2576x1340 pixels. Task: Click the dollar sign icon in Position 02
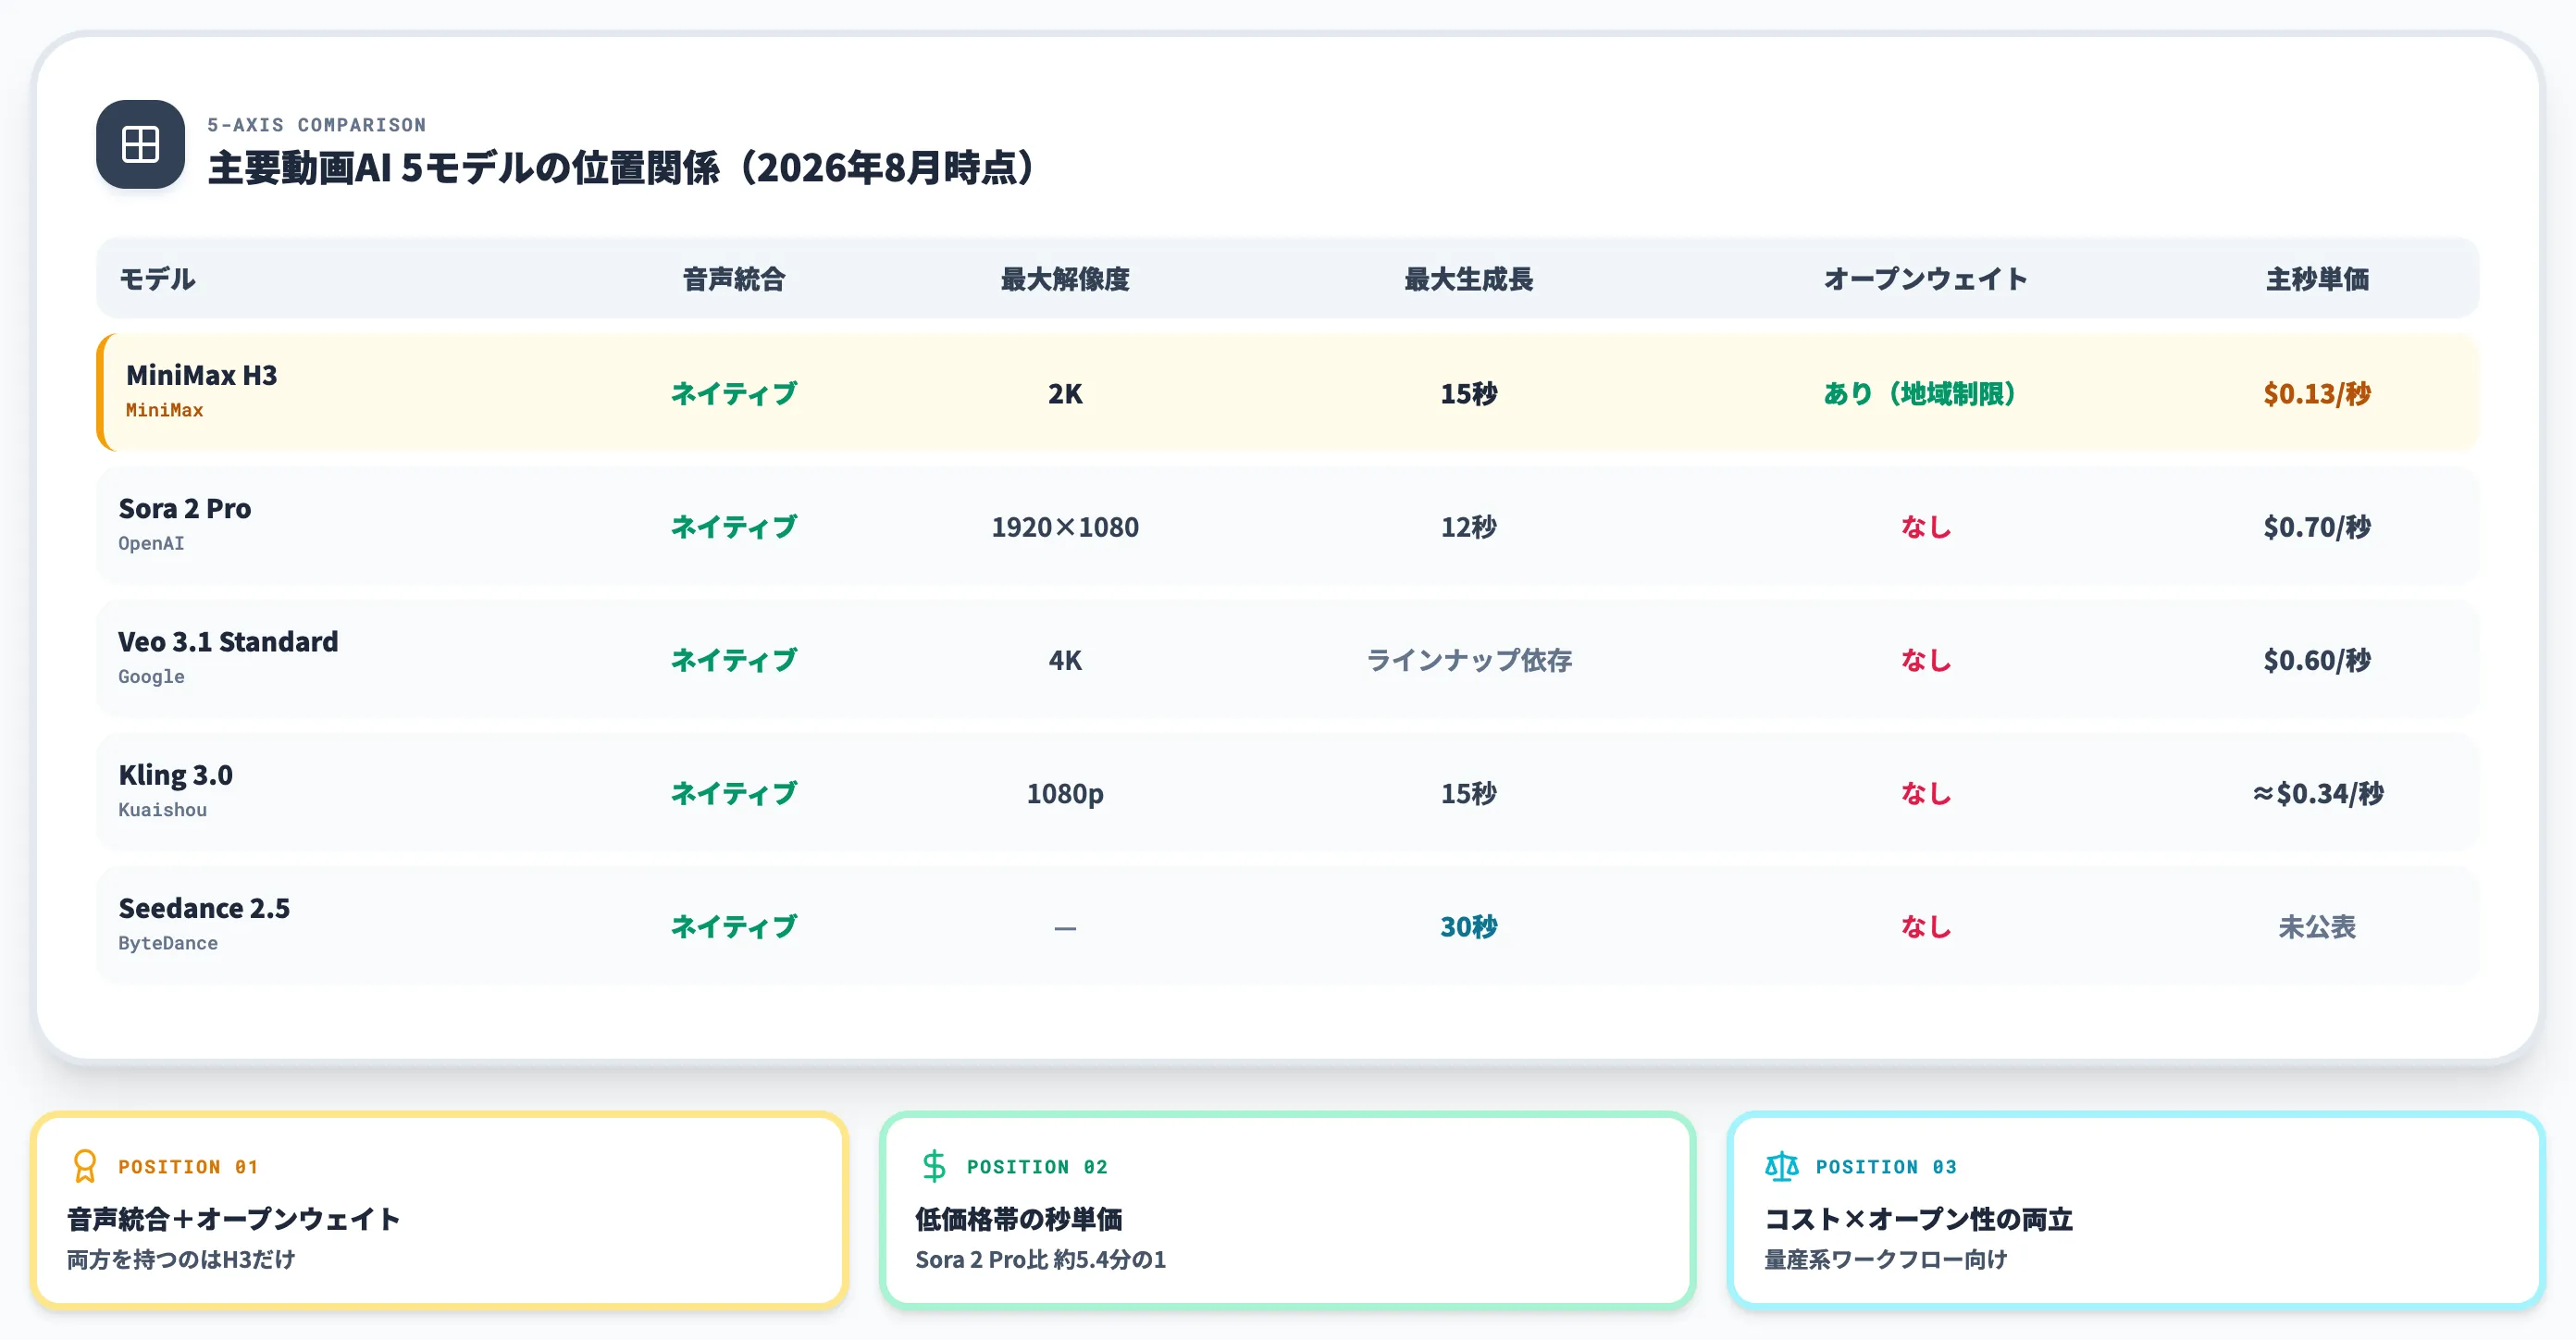click(934, 1166)
